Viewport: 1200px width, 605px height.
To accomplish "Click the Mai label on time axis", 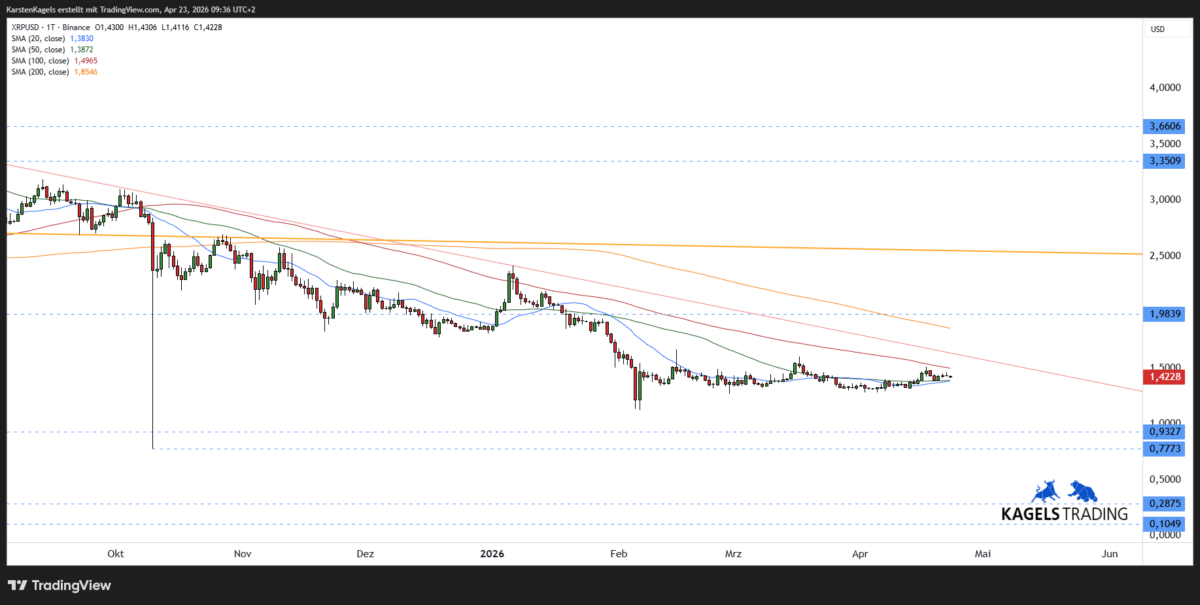I will click(x=984, y=553).
